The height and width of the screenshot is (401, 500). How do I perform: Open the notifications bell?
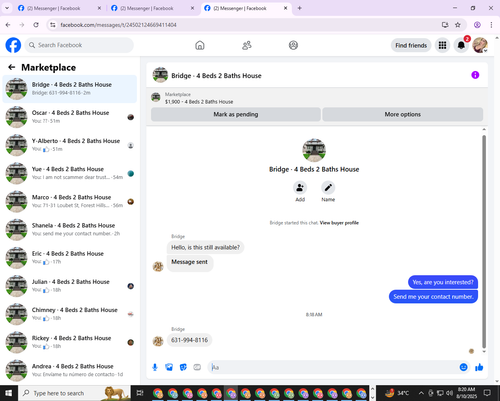[461, 45]
